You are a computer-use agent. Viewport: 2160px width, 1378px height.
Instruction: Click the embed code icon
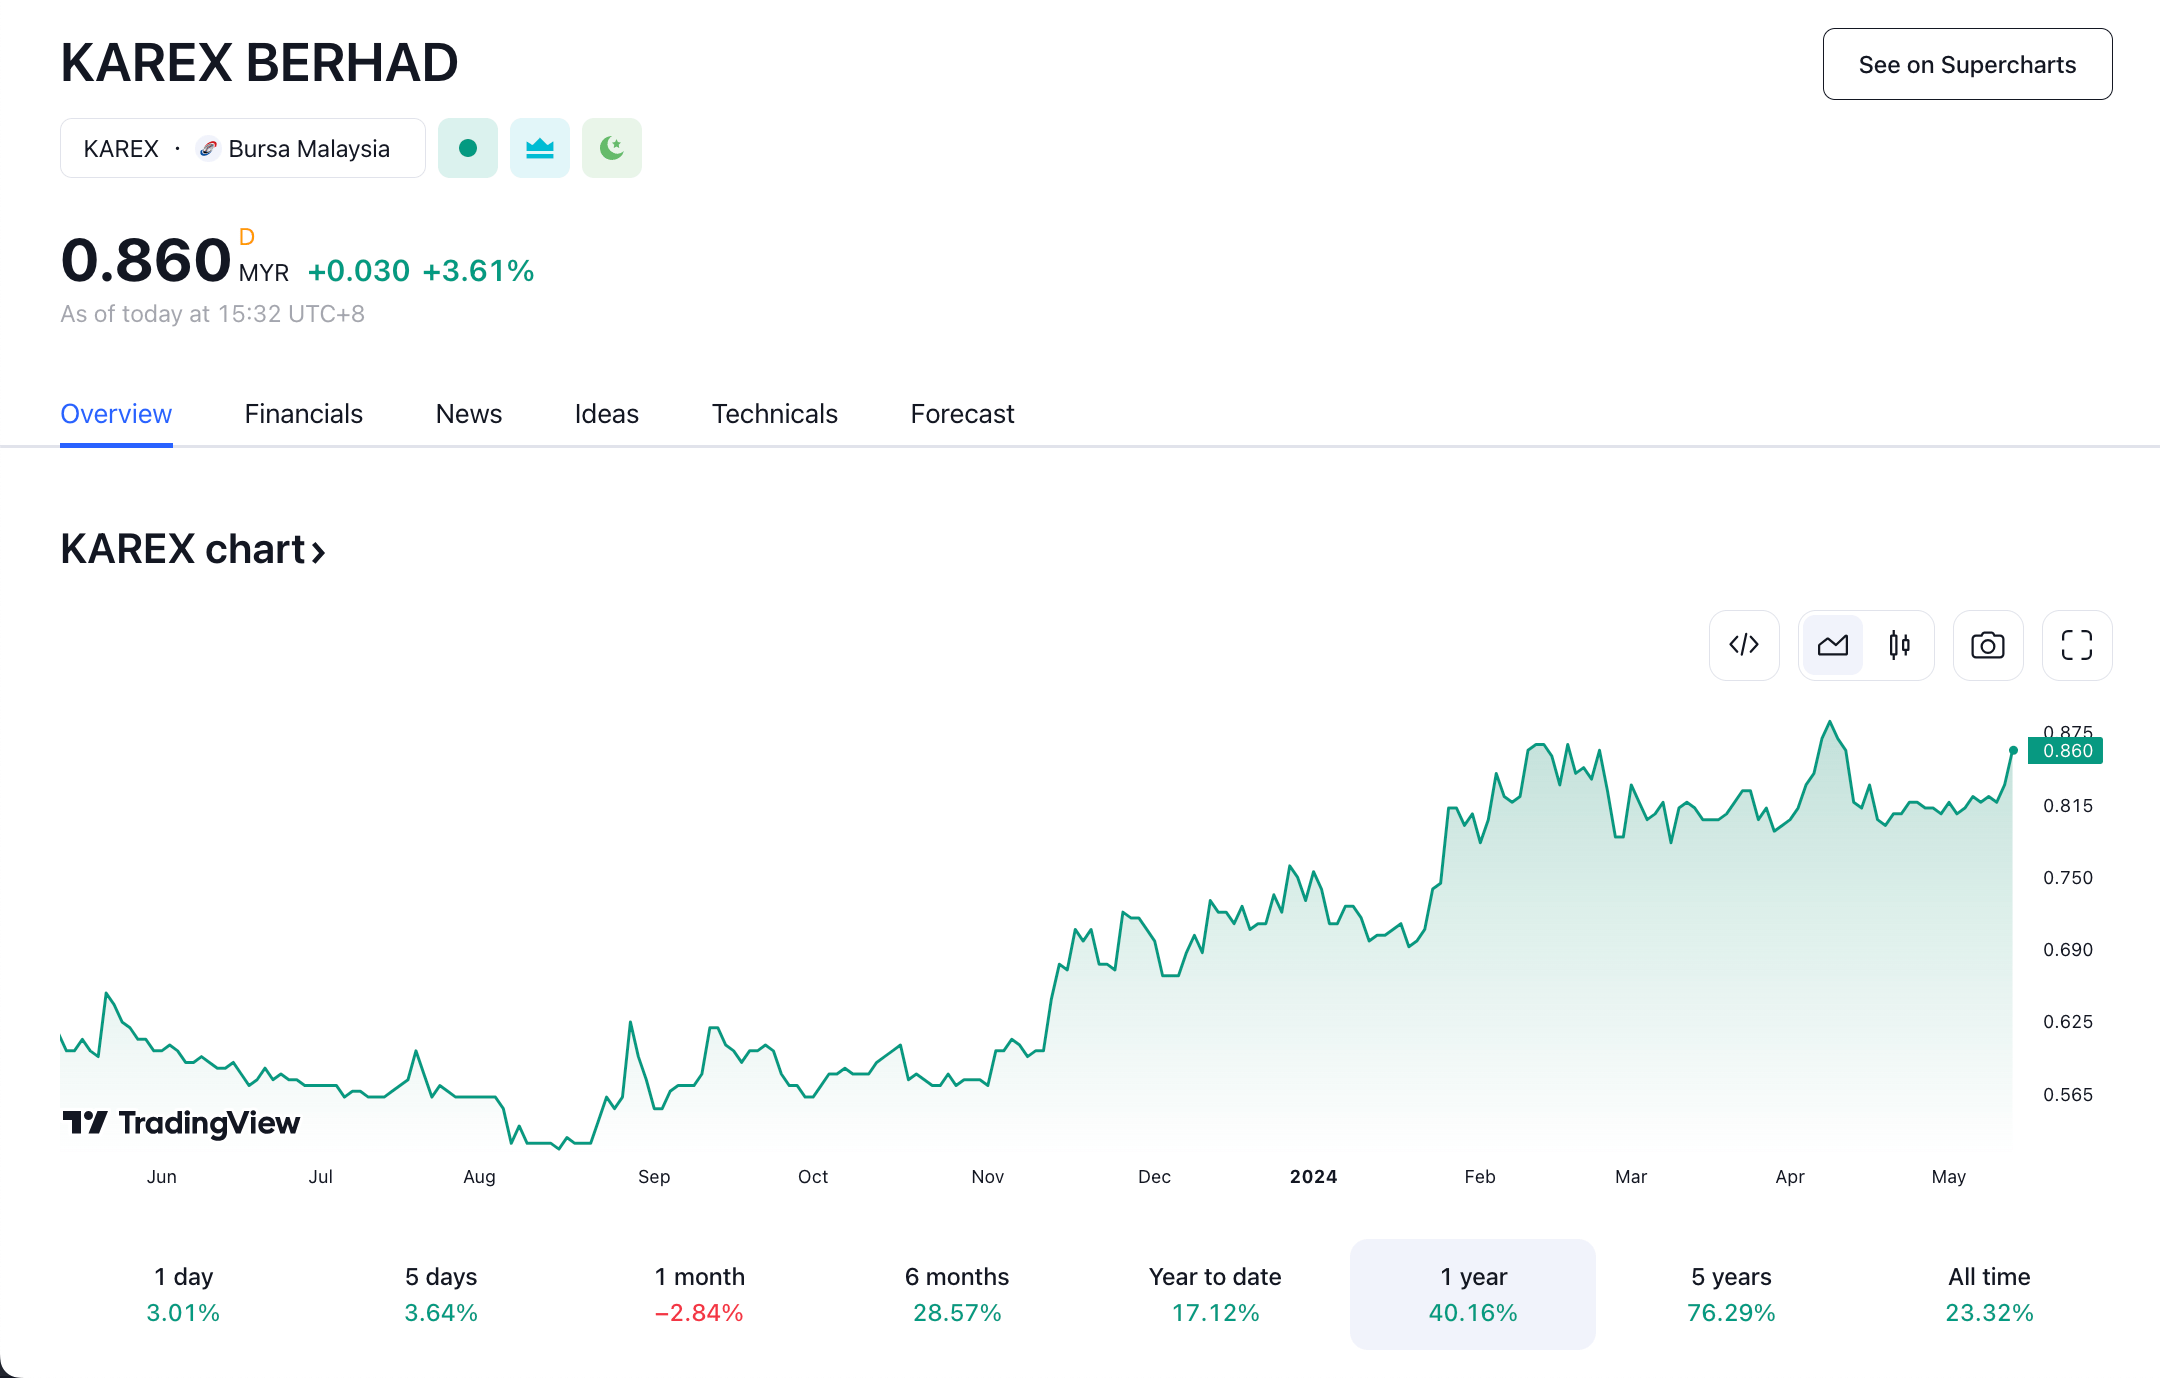(x=1744, y=645)
